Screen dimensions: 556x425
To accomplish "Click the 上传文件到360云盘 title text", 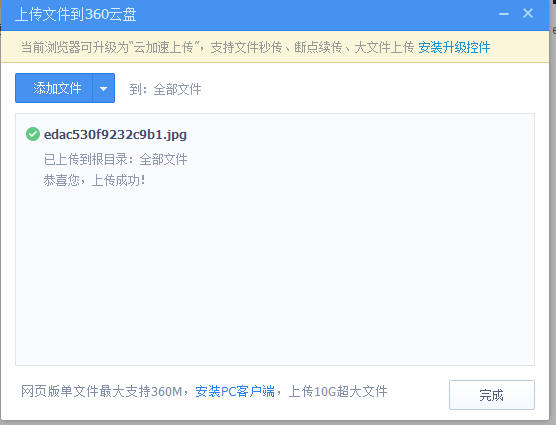I will coord(76,15).
